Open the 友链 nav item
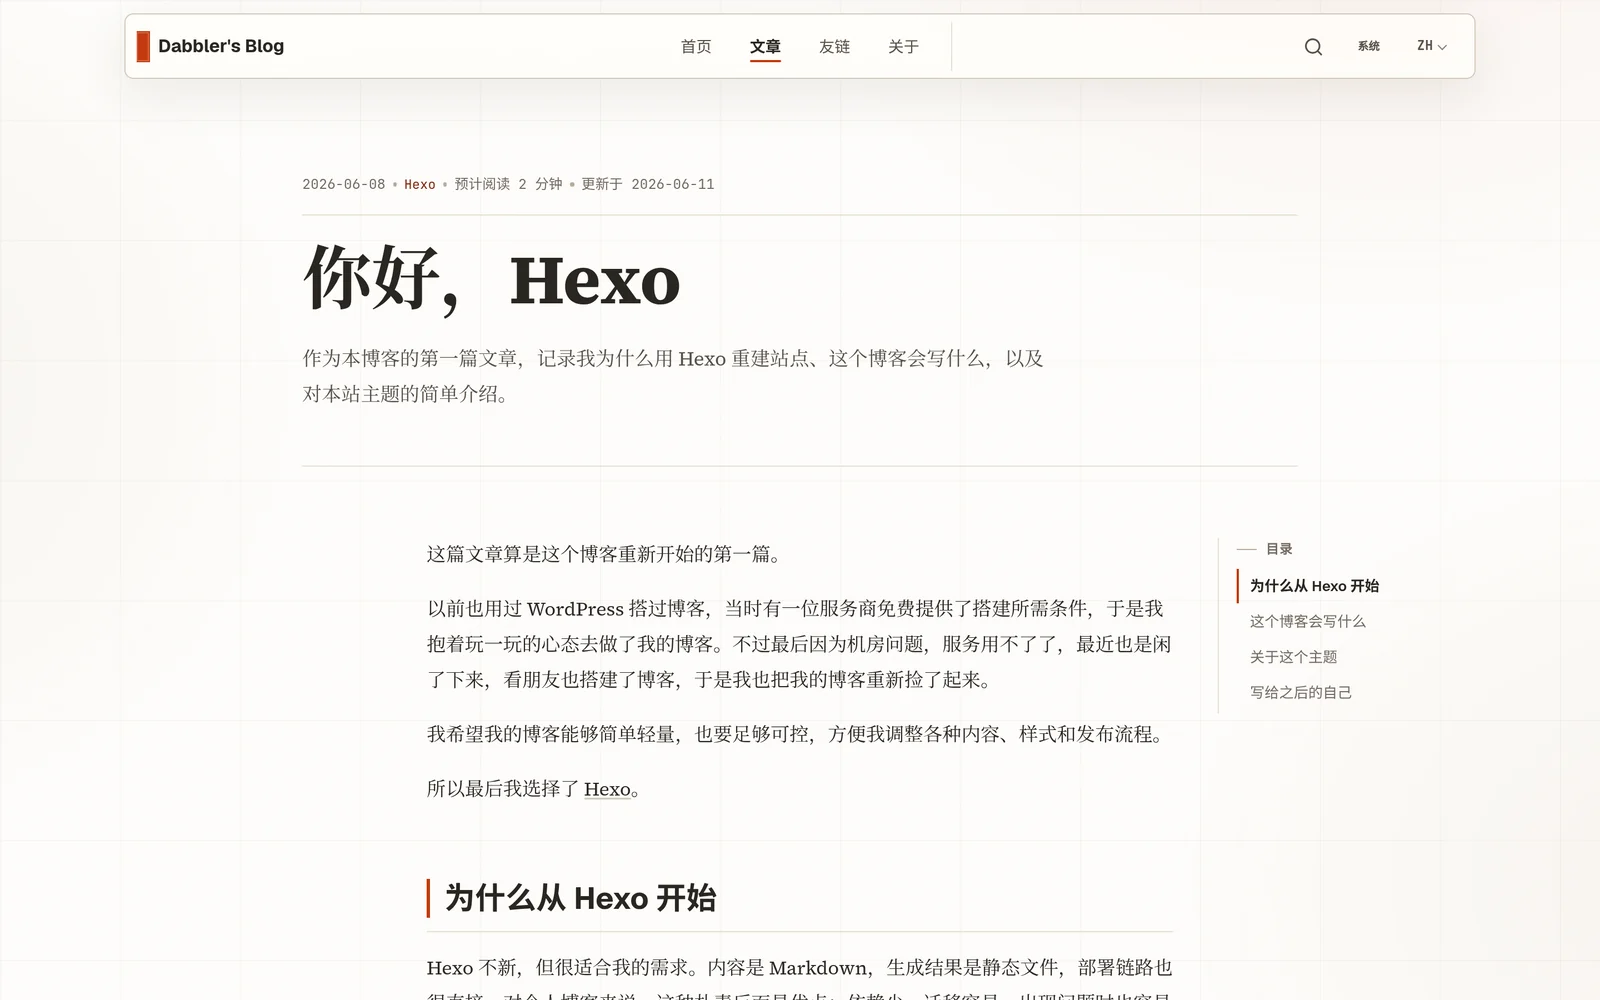 834,46
